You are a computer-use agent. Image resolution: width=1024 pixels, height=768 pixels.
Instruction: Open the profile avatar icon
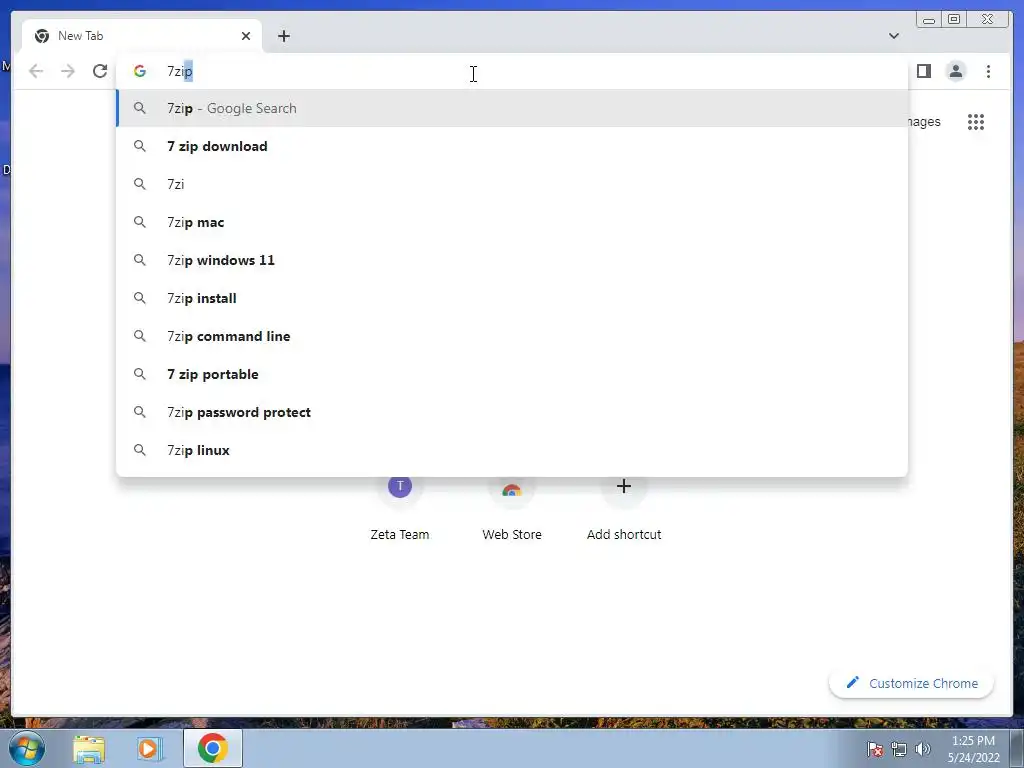(955, 71)
